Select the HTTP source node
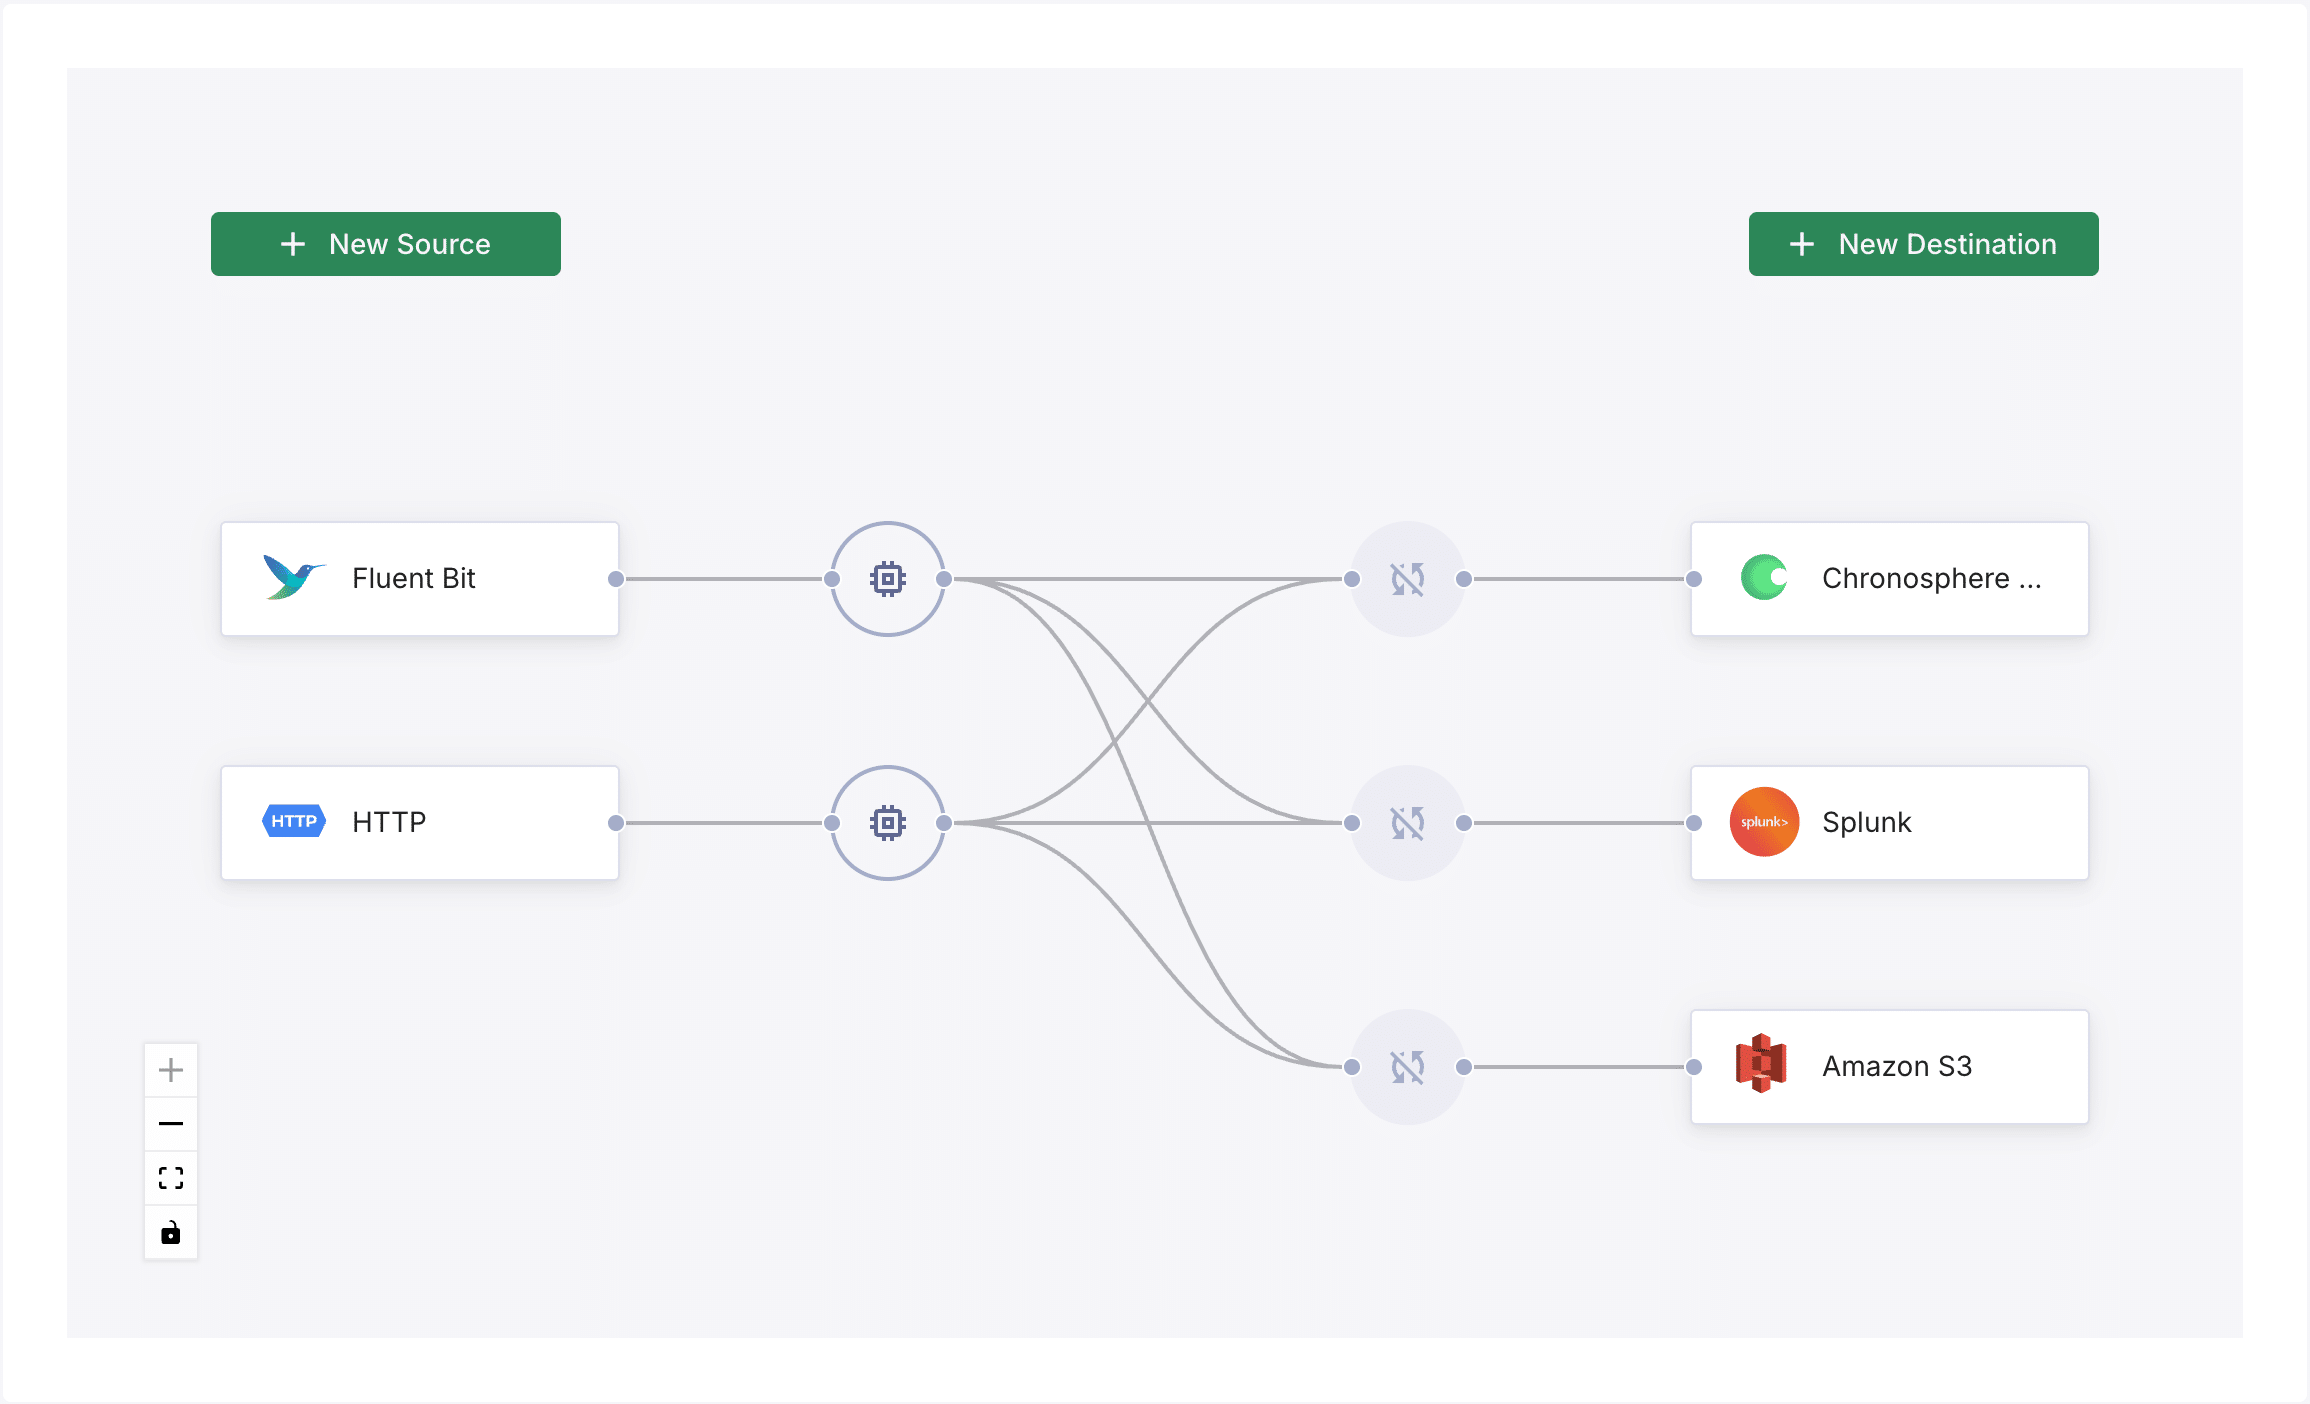The width and height of the screenshot is (2310, 1404). (420, 823)
